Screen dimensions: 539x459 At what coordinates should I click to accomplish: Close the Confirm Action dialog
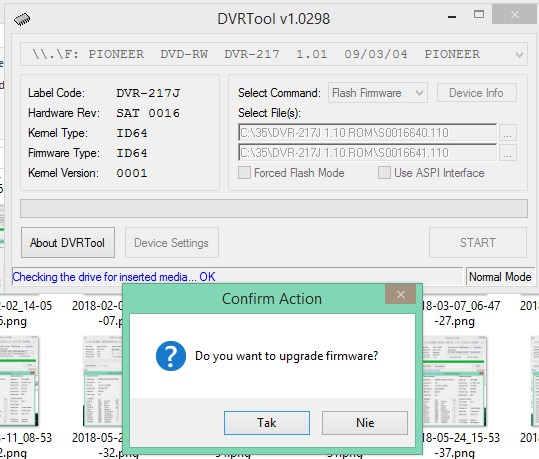[400, 294]
